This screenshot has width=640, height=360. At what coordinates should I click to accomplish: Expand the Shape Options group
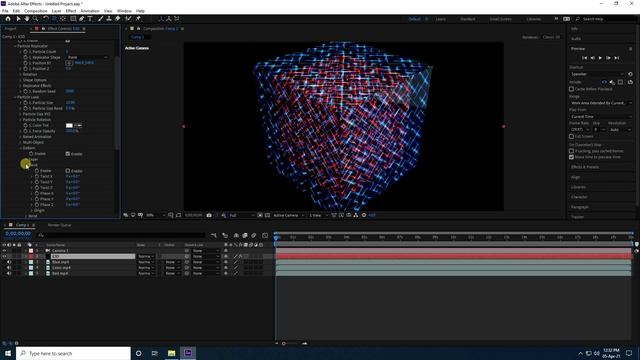[20, 80]
